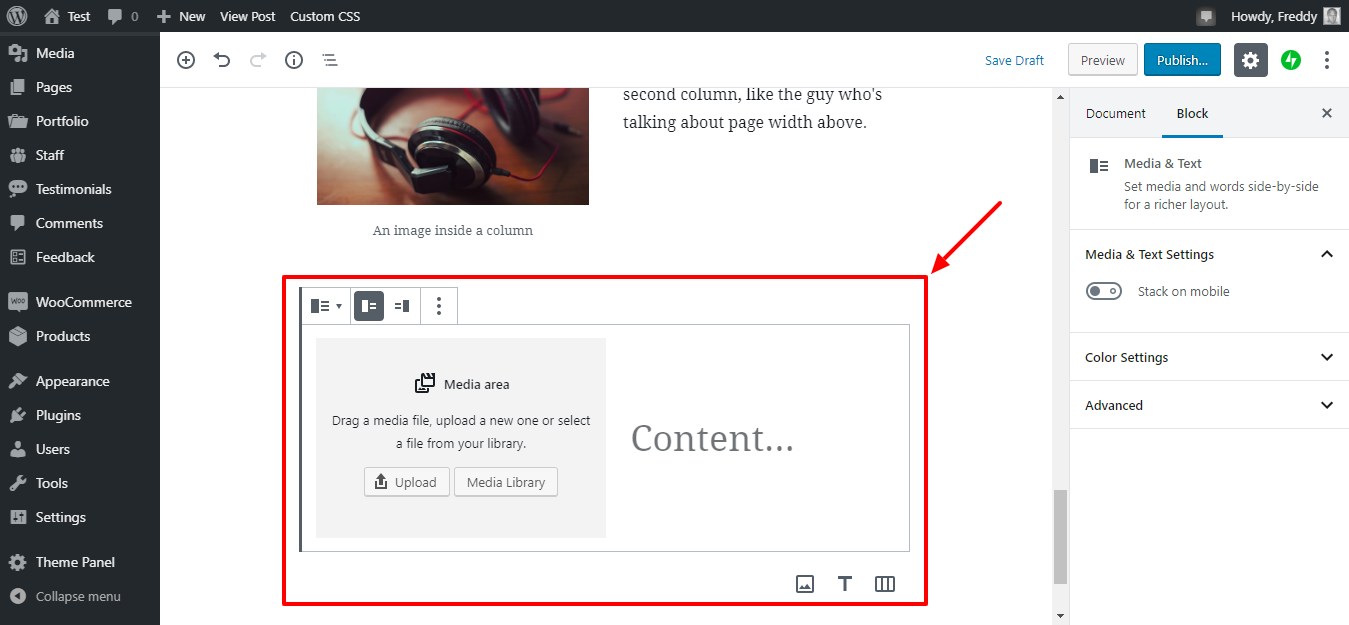The width and height of the screenshot is (1349, 625).
Task: Select show media on right alignment
Action: click(x=402, y=306)
